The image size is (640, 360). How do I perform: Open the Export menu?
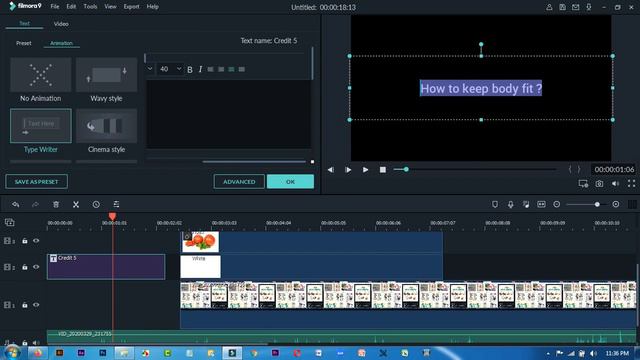click(131, 7)
